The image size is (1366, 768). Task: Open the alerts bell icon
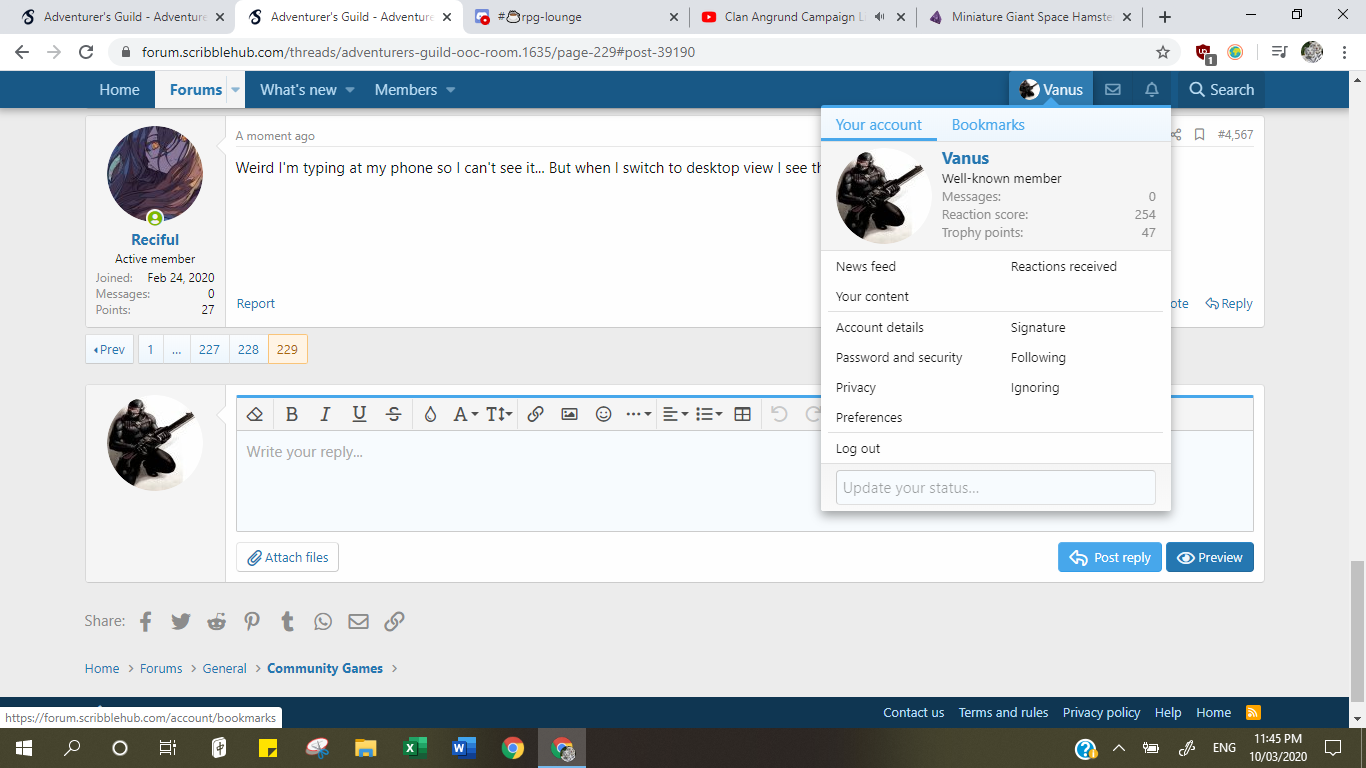click(1151, 90)
